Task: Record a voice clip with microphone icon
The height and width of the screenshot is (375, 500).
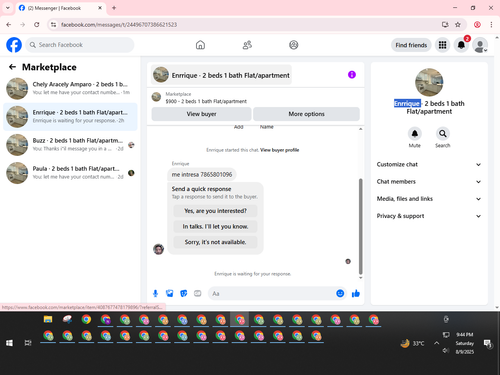Action: (x=155, y=293)
